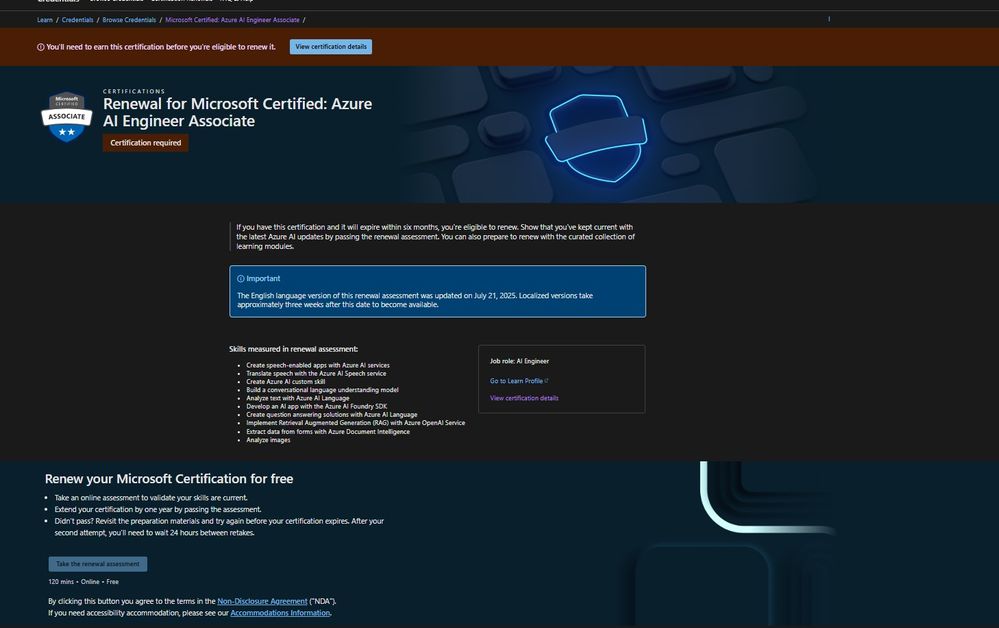Viewport: 999px width, 628px height.
Task: Click "Take an online assessment to validate your skills" bullet
Action: tap(151, 498)
